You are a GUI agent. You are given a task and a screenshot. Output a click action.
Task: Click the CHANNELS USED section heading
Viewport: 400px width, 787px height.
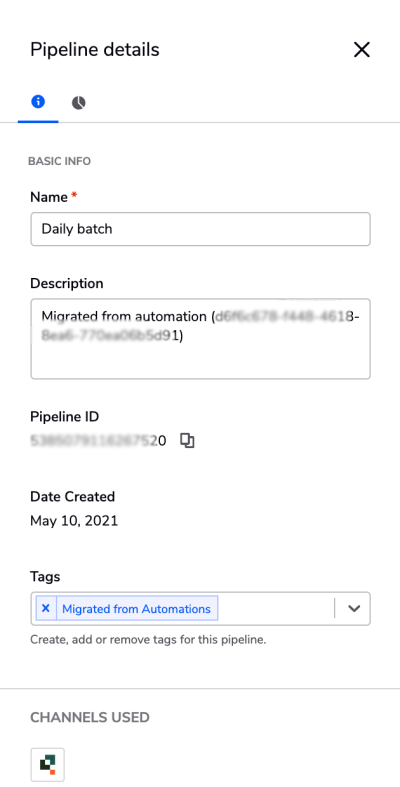(90, 717)
